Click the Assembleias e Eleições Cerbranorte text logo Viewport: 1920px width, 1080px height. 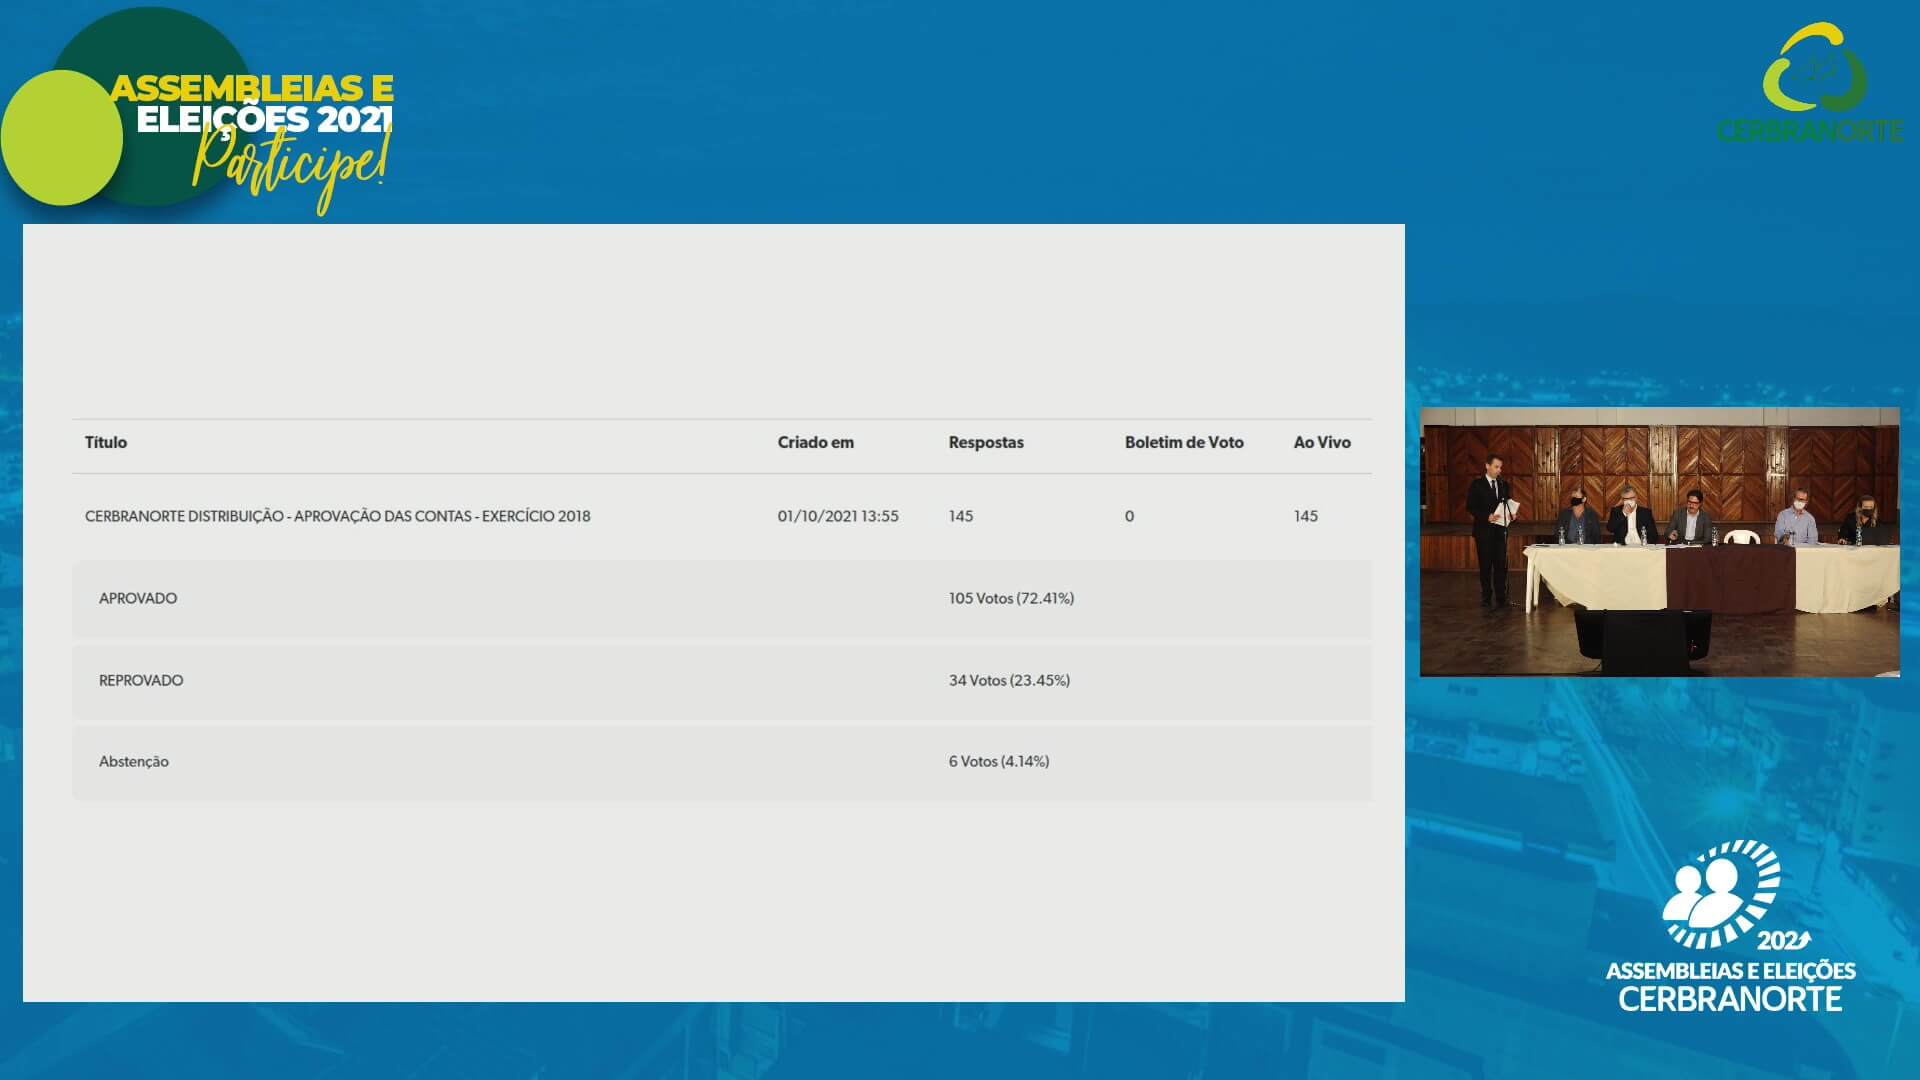click(x=1730, y=986)
